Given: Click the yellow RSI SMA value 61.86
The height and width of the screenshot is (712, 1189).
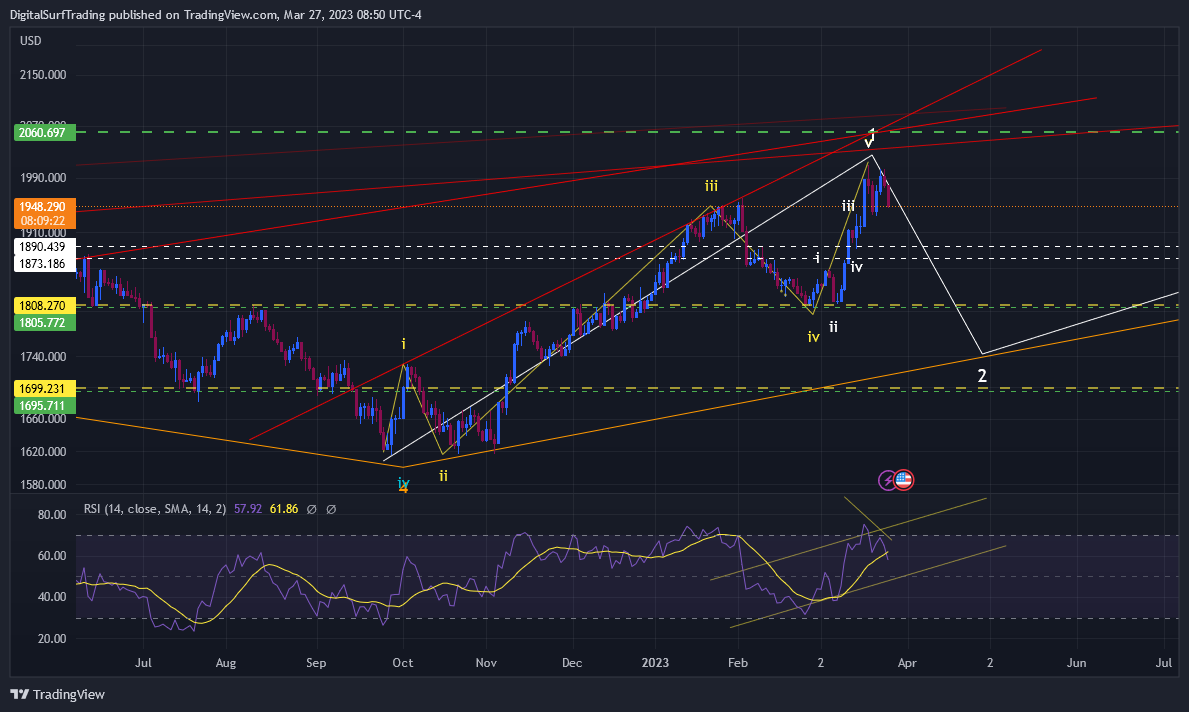Looking at the screenshot, I should click(284, 509).
